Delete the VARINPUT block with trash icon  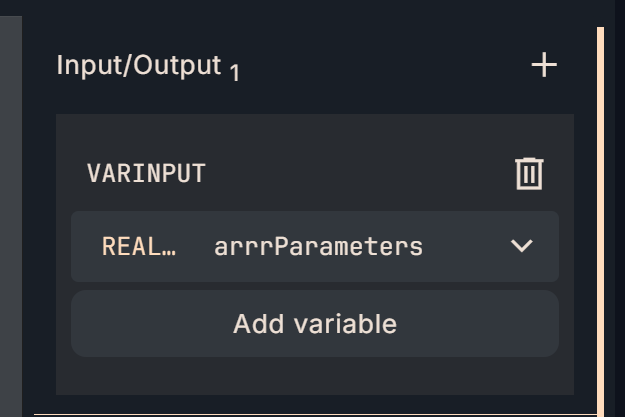529,173
